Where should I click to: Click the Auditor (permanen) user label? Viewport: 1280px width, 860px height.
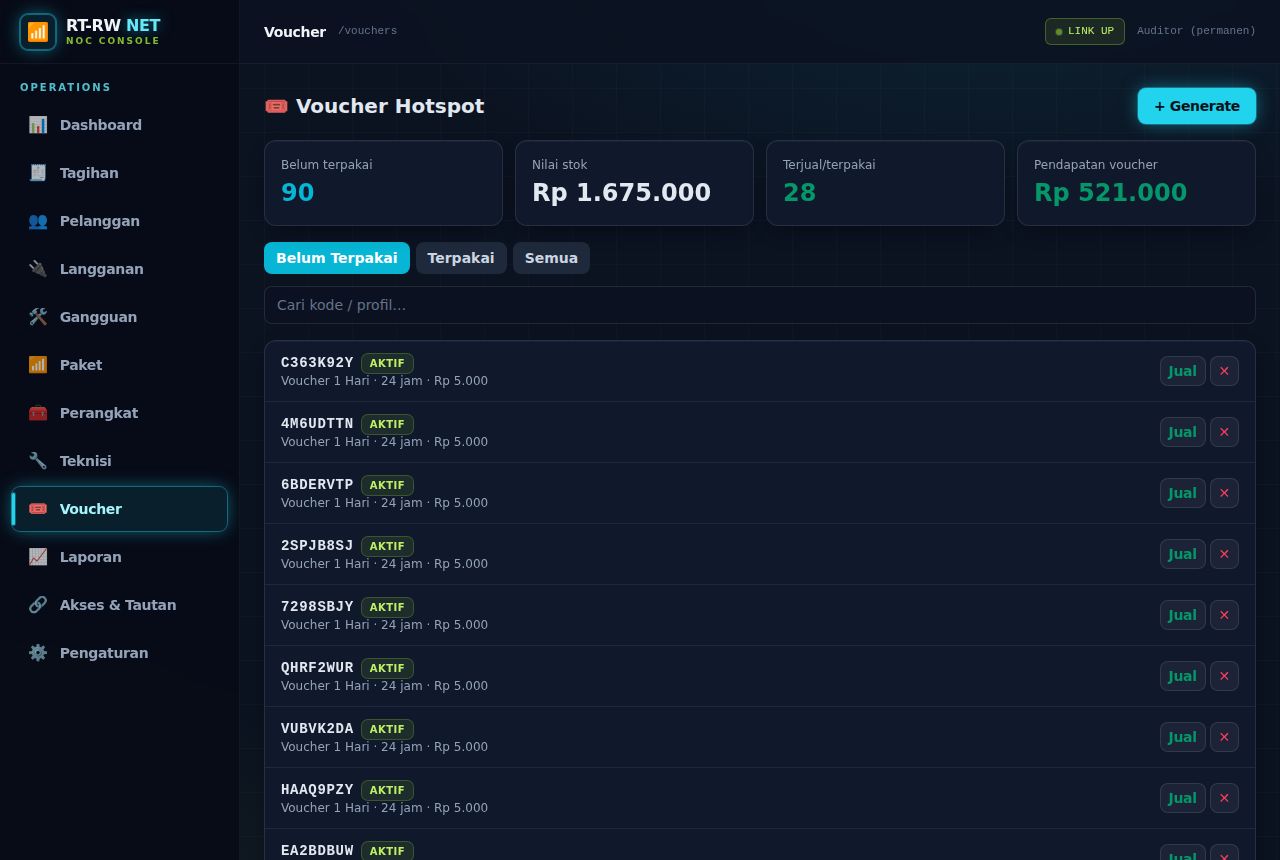[x=1196, y=31]
